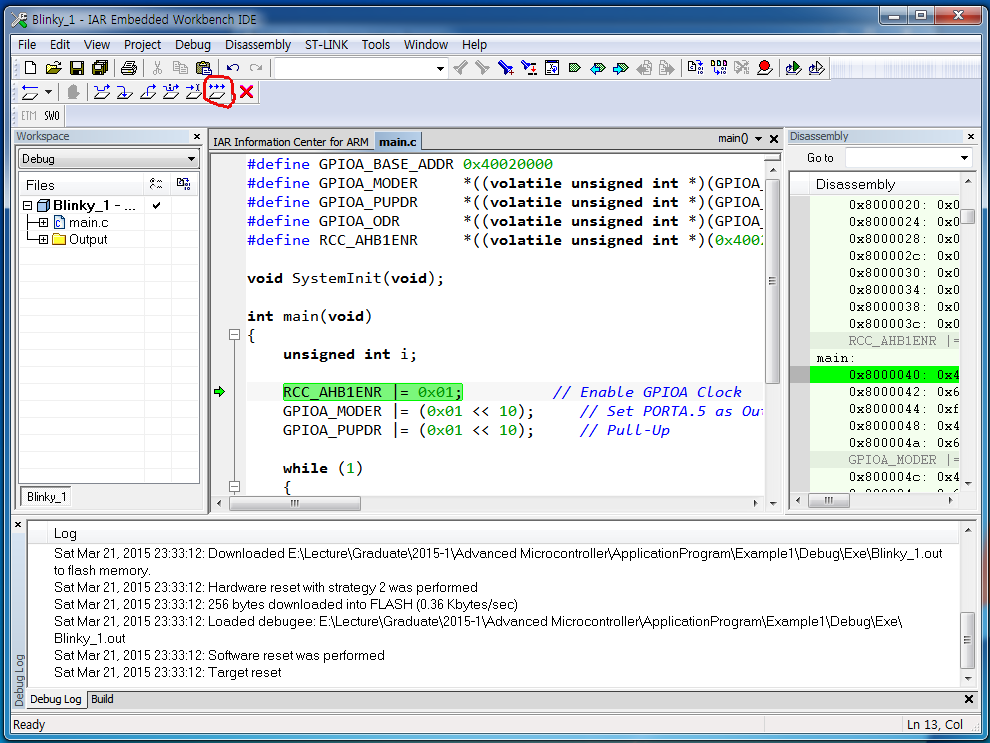This screenshot has height=743, width=990.
Task: Collapse the main function code fold
Action: [234, 335]
